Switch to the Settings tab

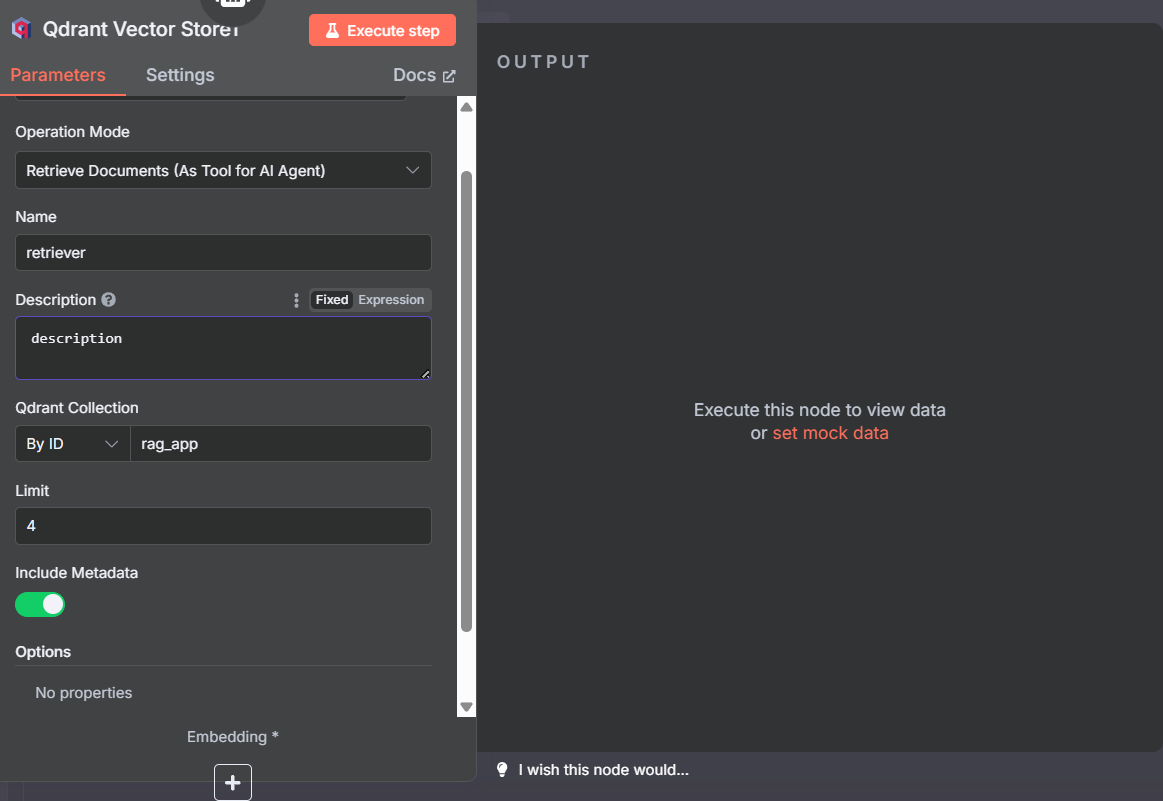point(180,75)
